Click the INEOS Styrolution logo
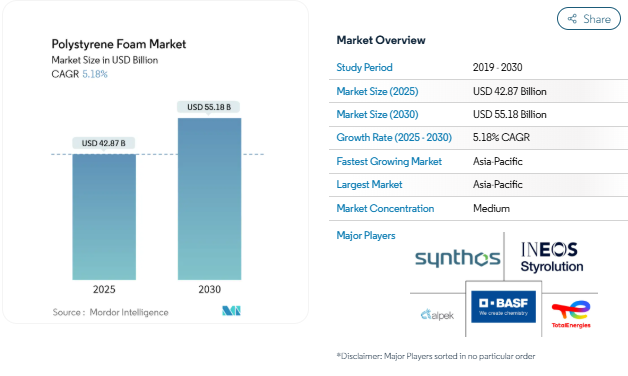 pos(552,257)
